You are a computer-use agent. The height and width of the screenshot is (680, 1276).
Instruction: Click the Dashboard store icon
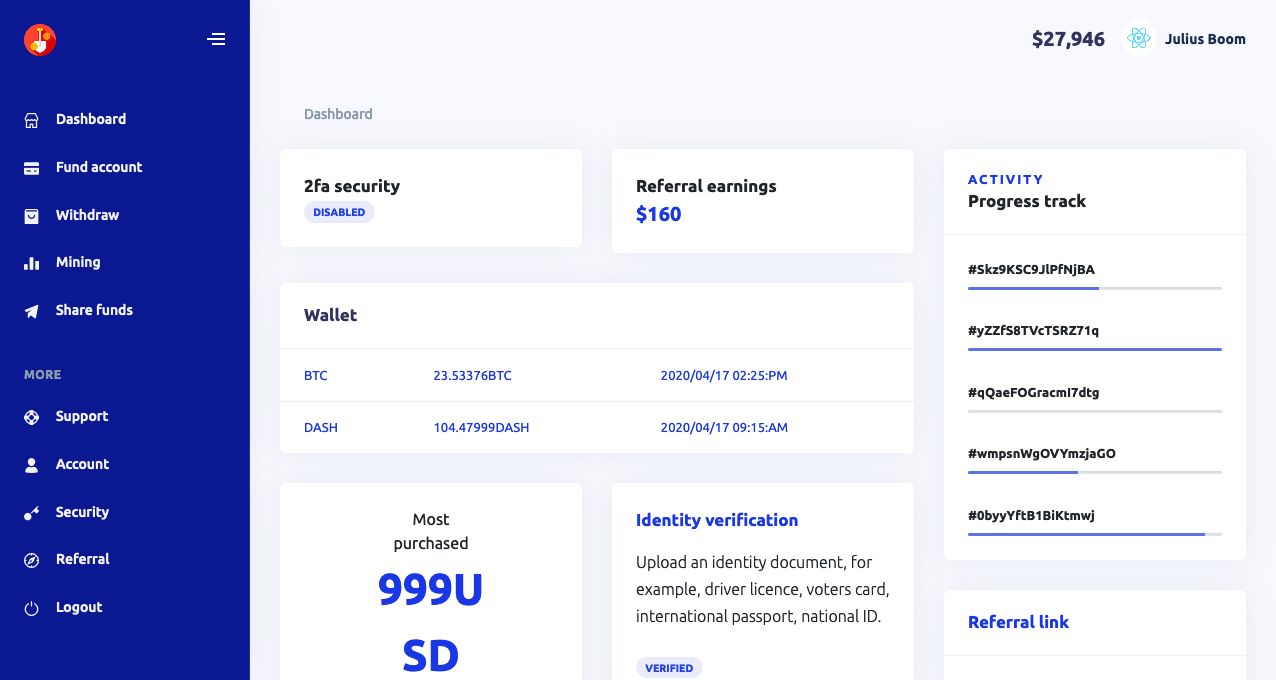click(x=32, y=120)
